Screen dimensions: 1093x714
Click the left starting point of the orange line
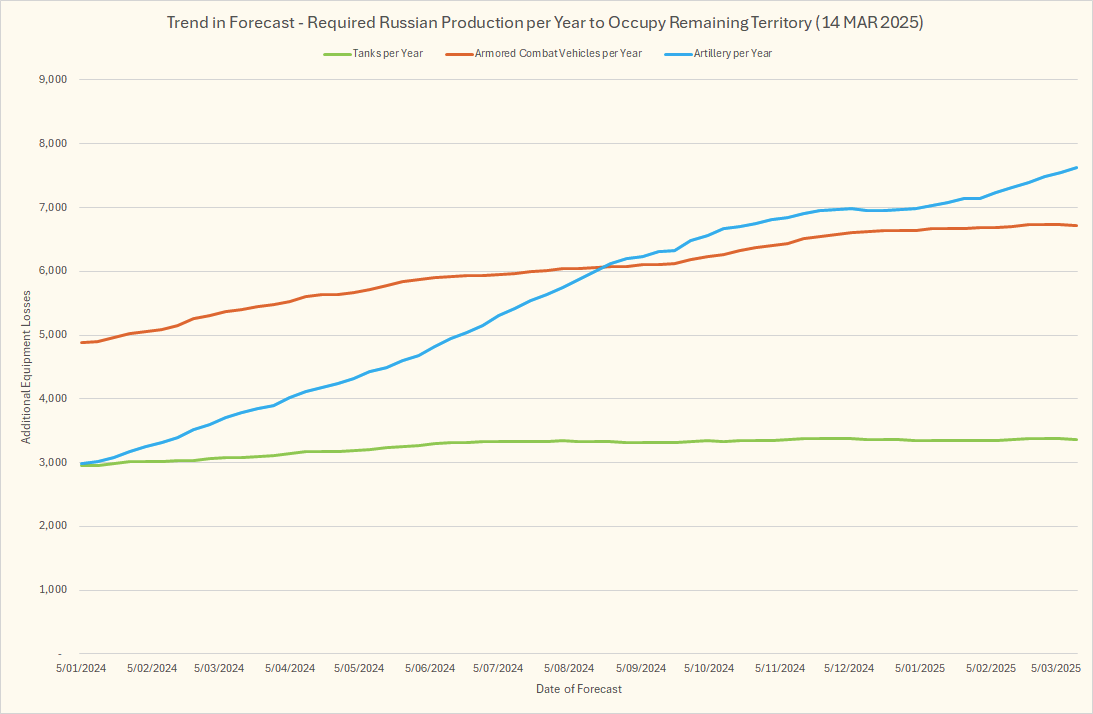point(82,342)
